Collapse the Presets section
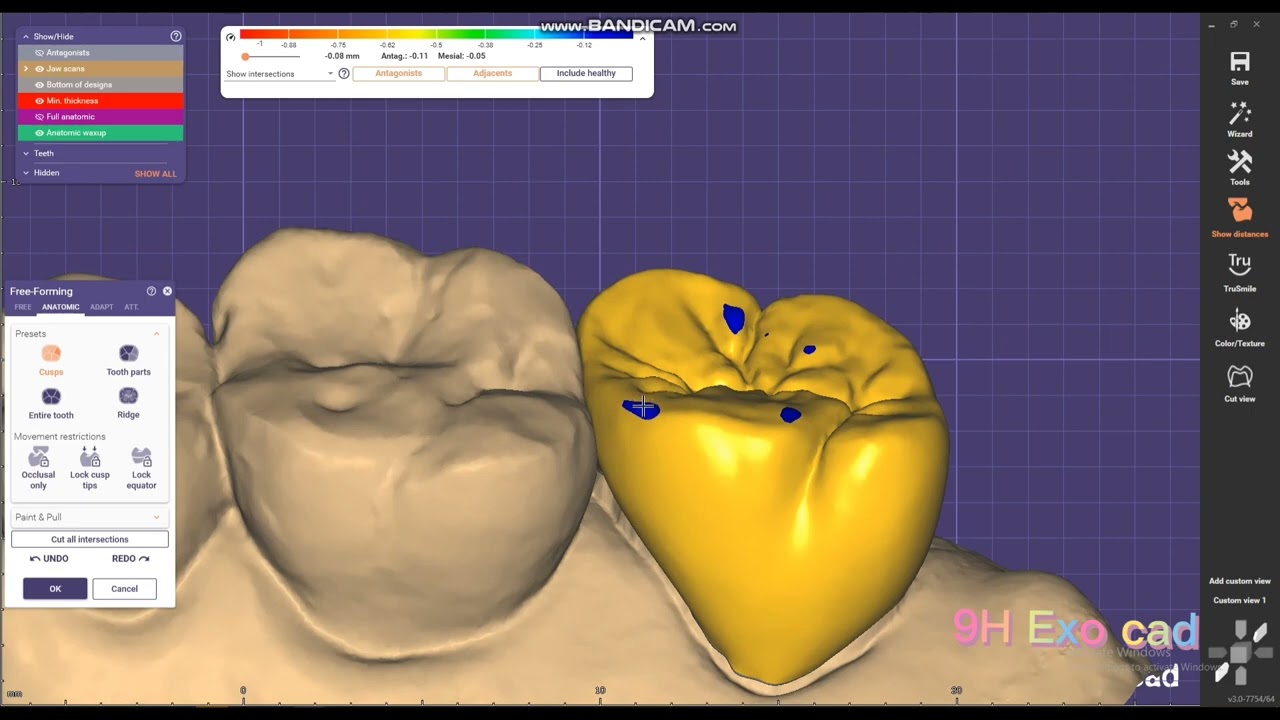The image size is (1280, 720). click(x=157, y=334)
